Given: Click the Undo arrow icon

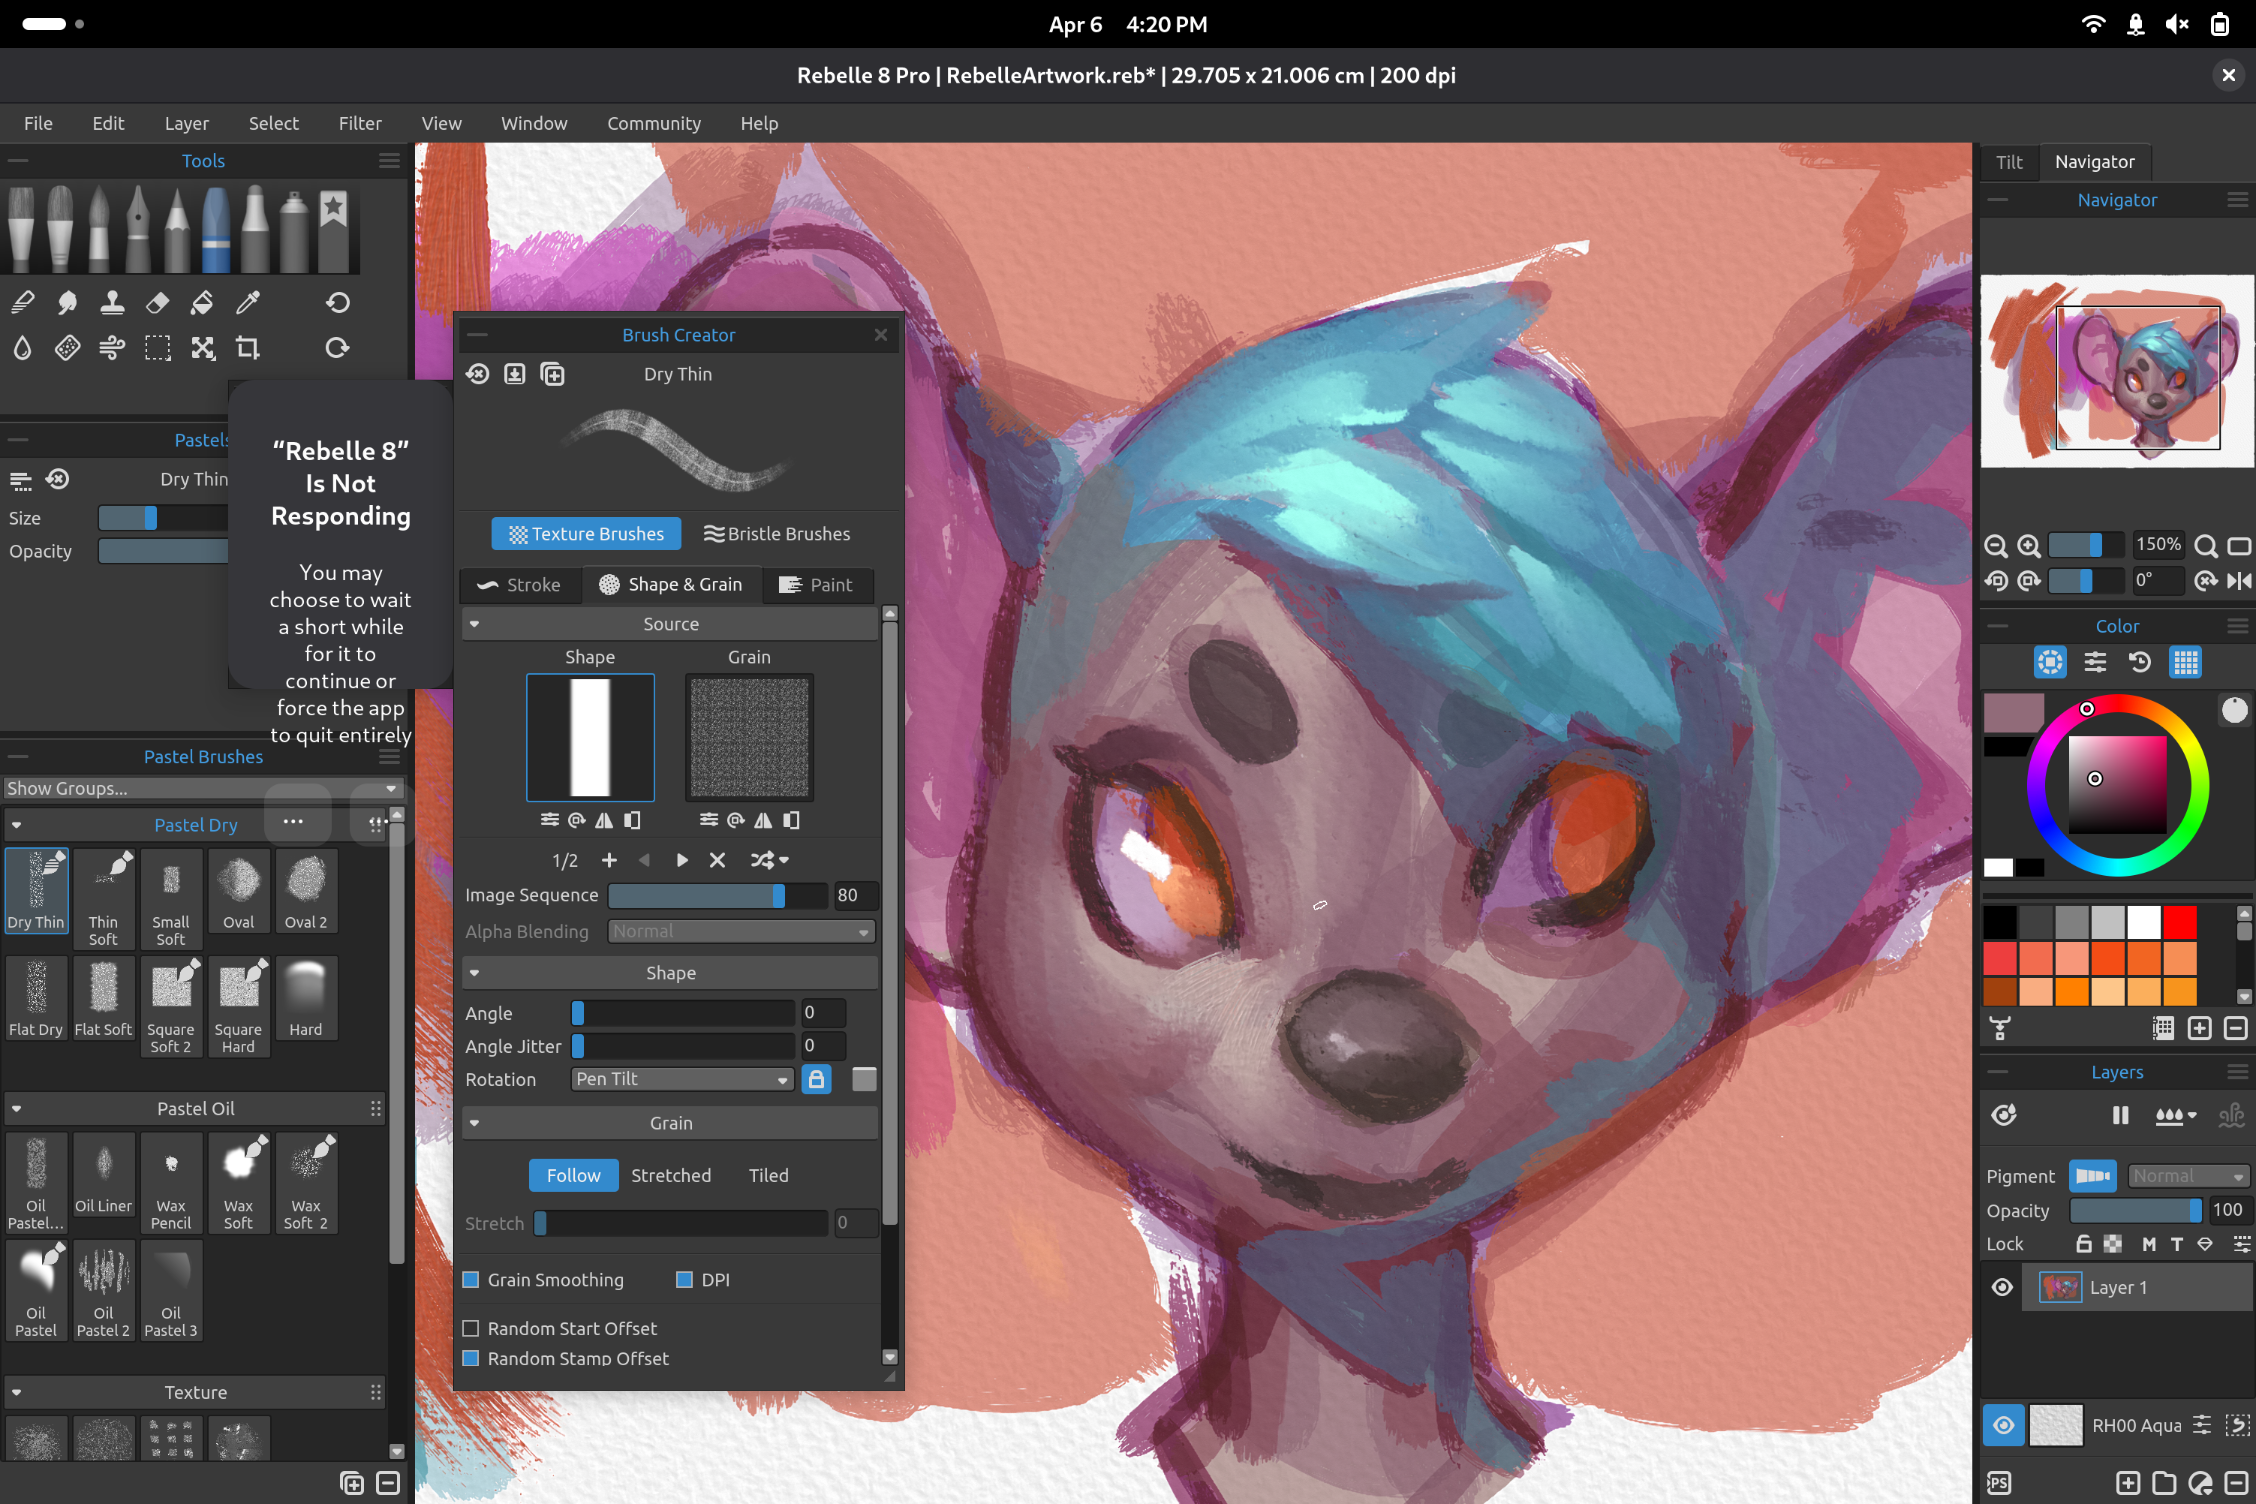Looking at the screenshot, I should click(337, 302).
